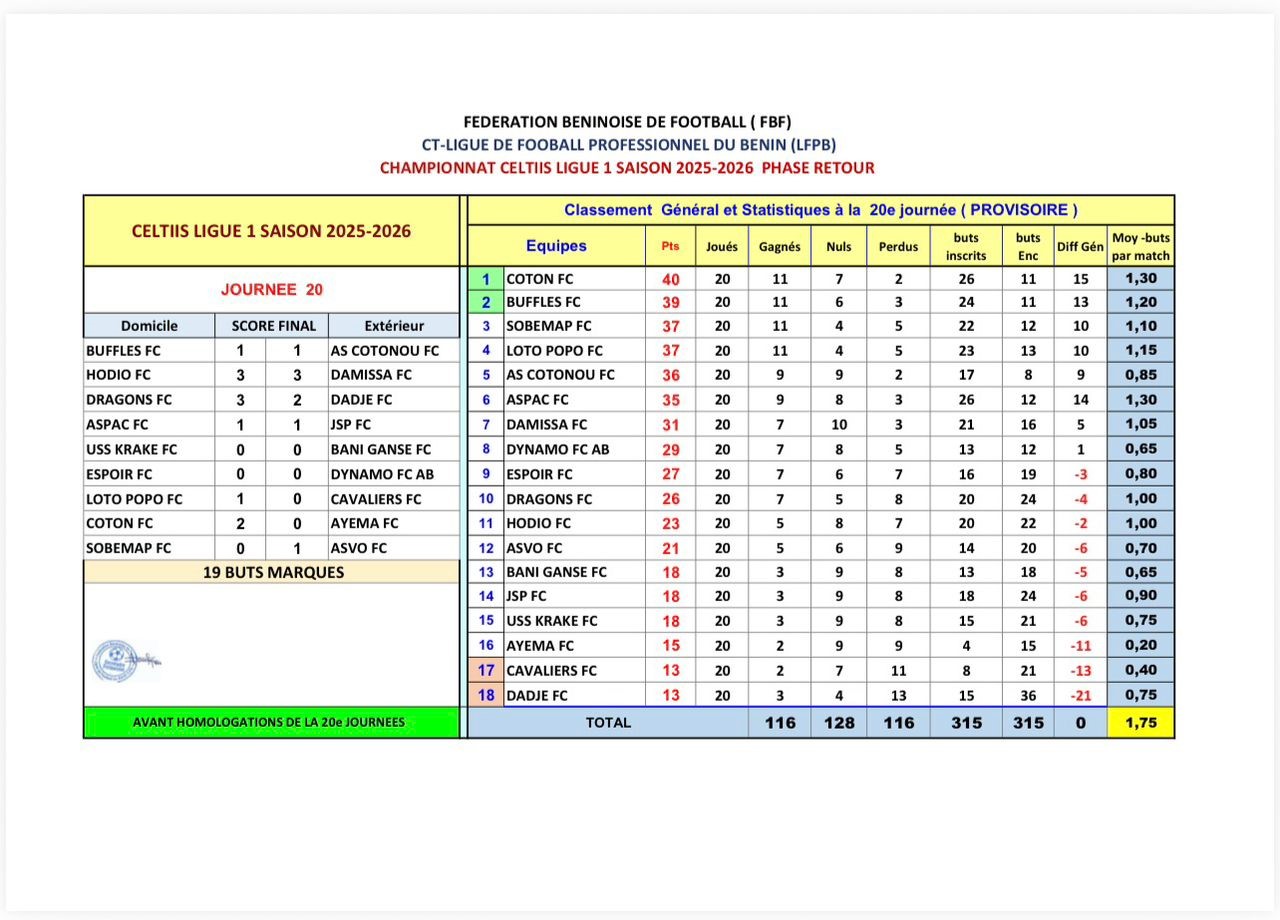Image resolution: width=1280 pixels, height=920 pixels.
Task: Click rank number 17 beside CAVALIERS FC
Action: click(x=486, y=671)
